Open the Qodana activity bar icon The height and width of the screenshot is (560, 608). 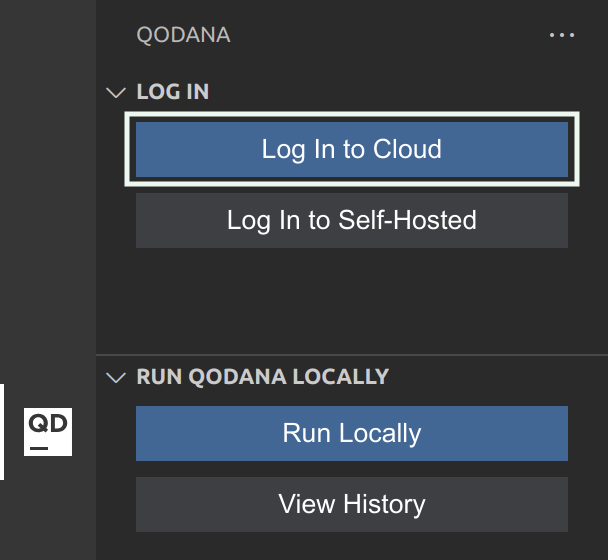tap(48, 432)
